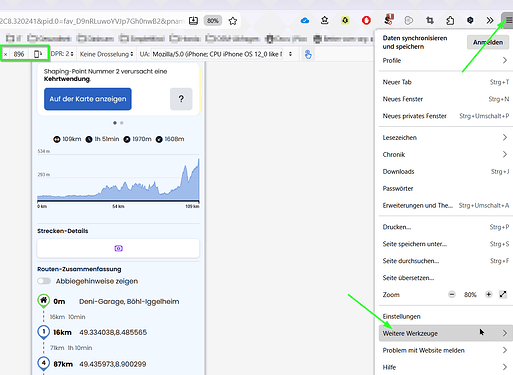Show more toolbar tools double chevron

point(490,21)
